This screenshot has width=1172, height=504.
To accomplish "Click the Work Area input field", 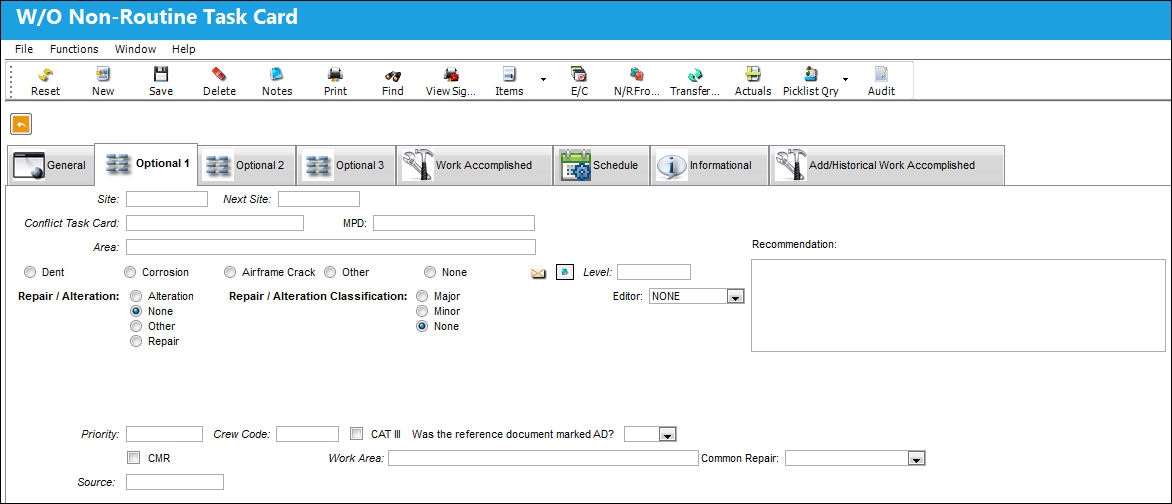I will (543, 458).
